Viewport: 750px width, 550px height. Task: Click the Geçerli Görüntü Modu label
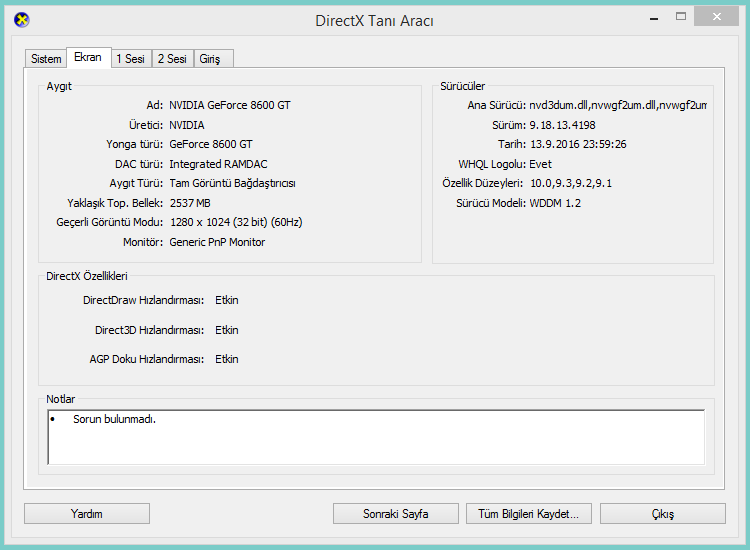click(110, 222)
